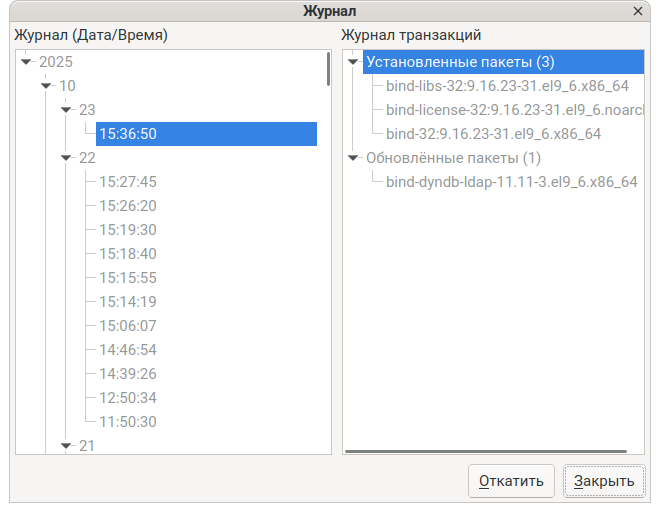Select the 15:36:50 transaction entry
Image resolution: width=660 pixels, height=512 pixels.
pyautogui.click(x=128, y=134)
